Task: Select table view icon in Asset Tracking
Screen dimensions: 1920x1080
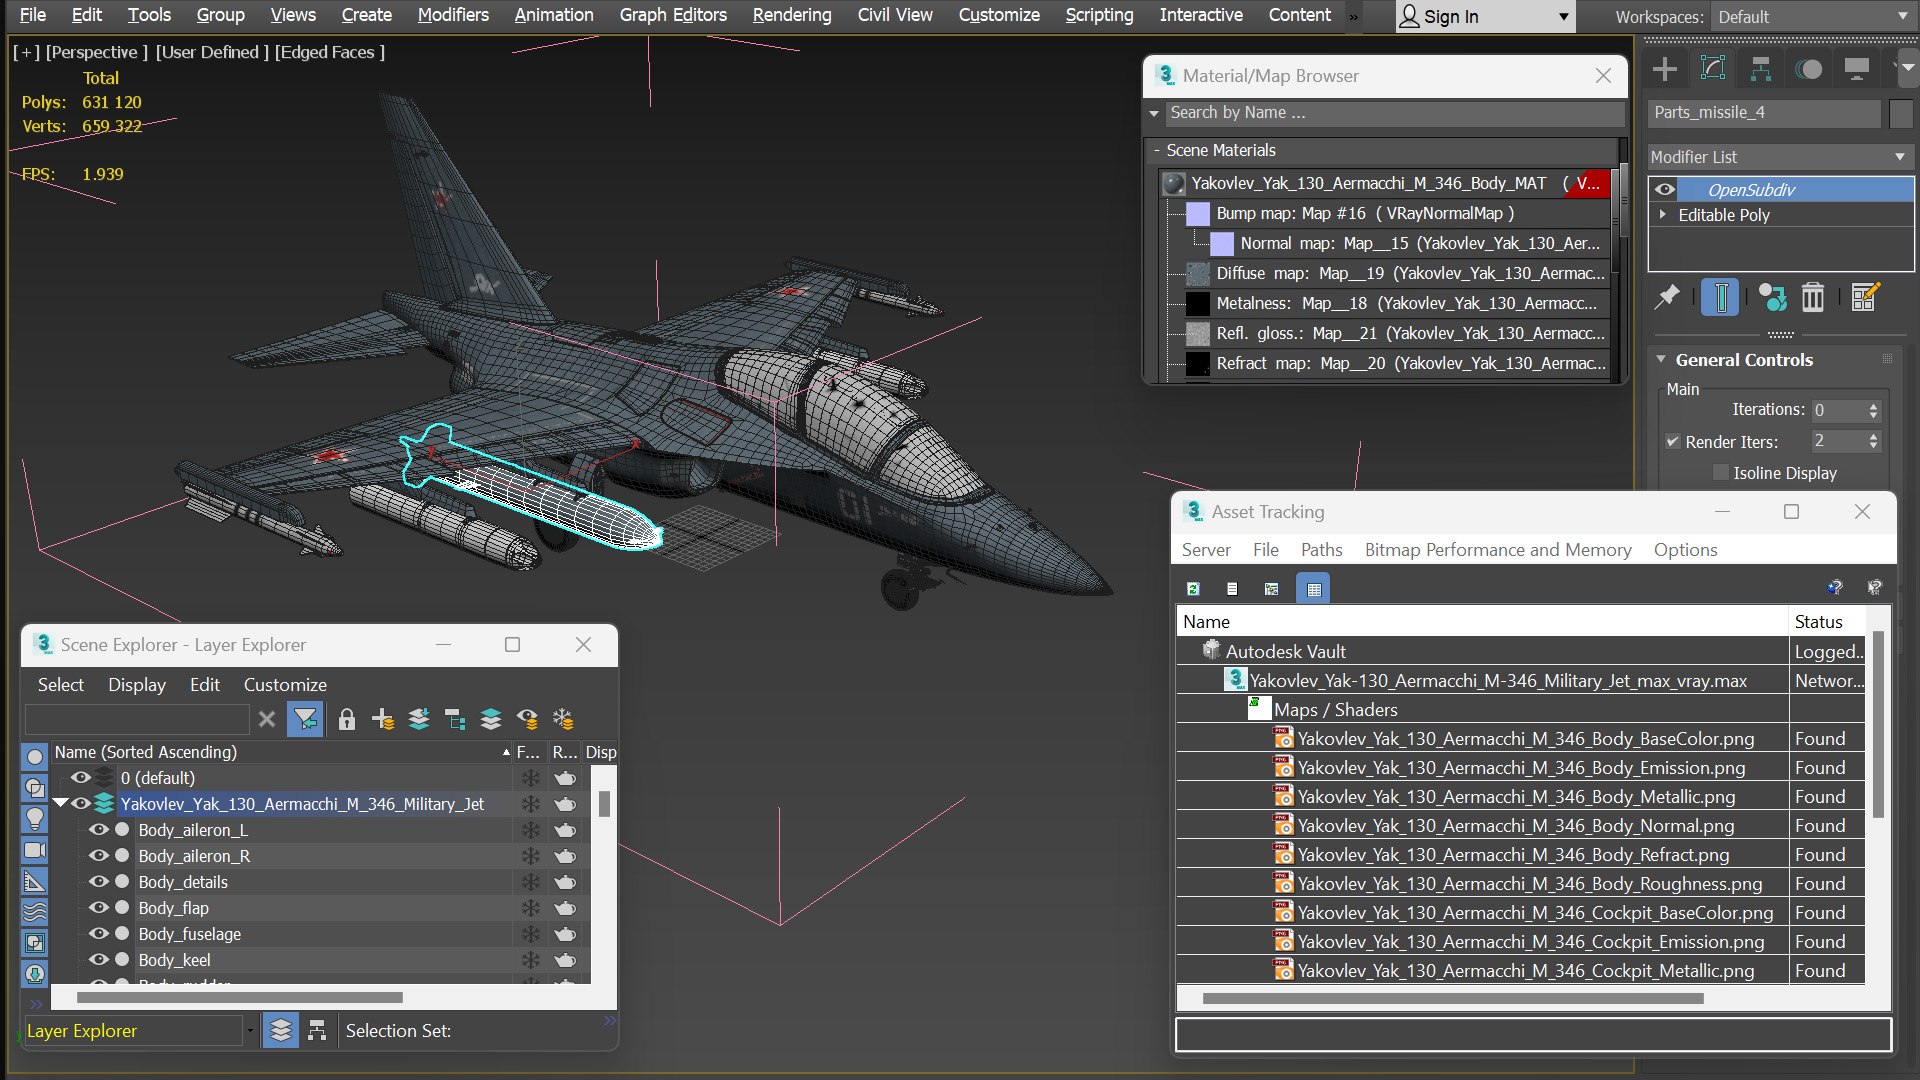Action: [x=1313, y=589]
